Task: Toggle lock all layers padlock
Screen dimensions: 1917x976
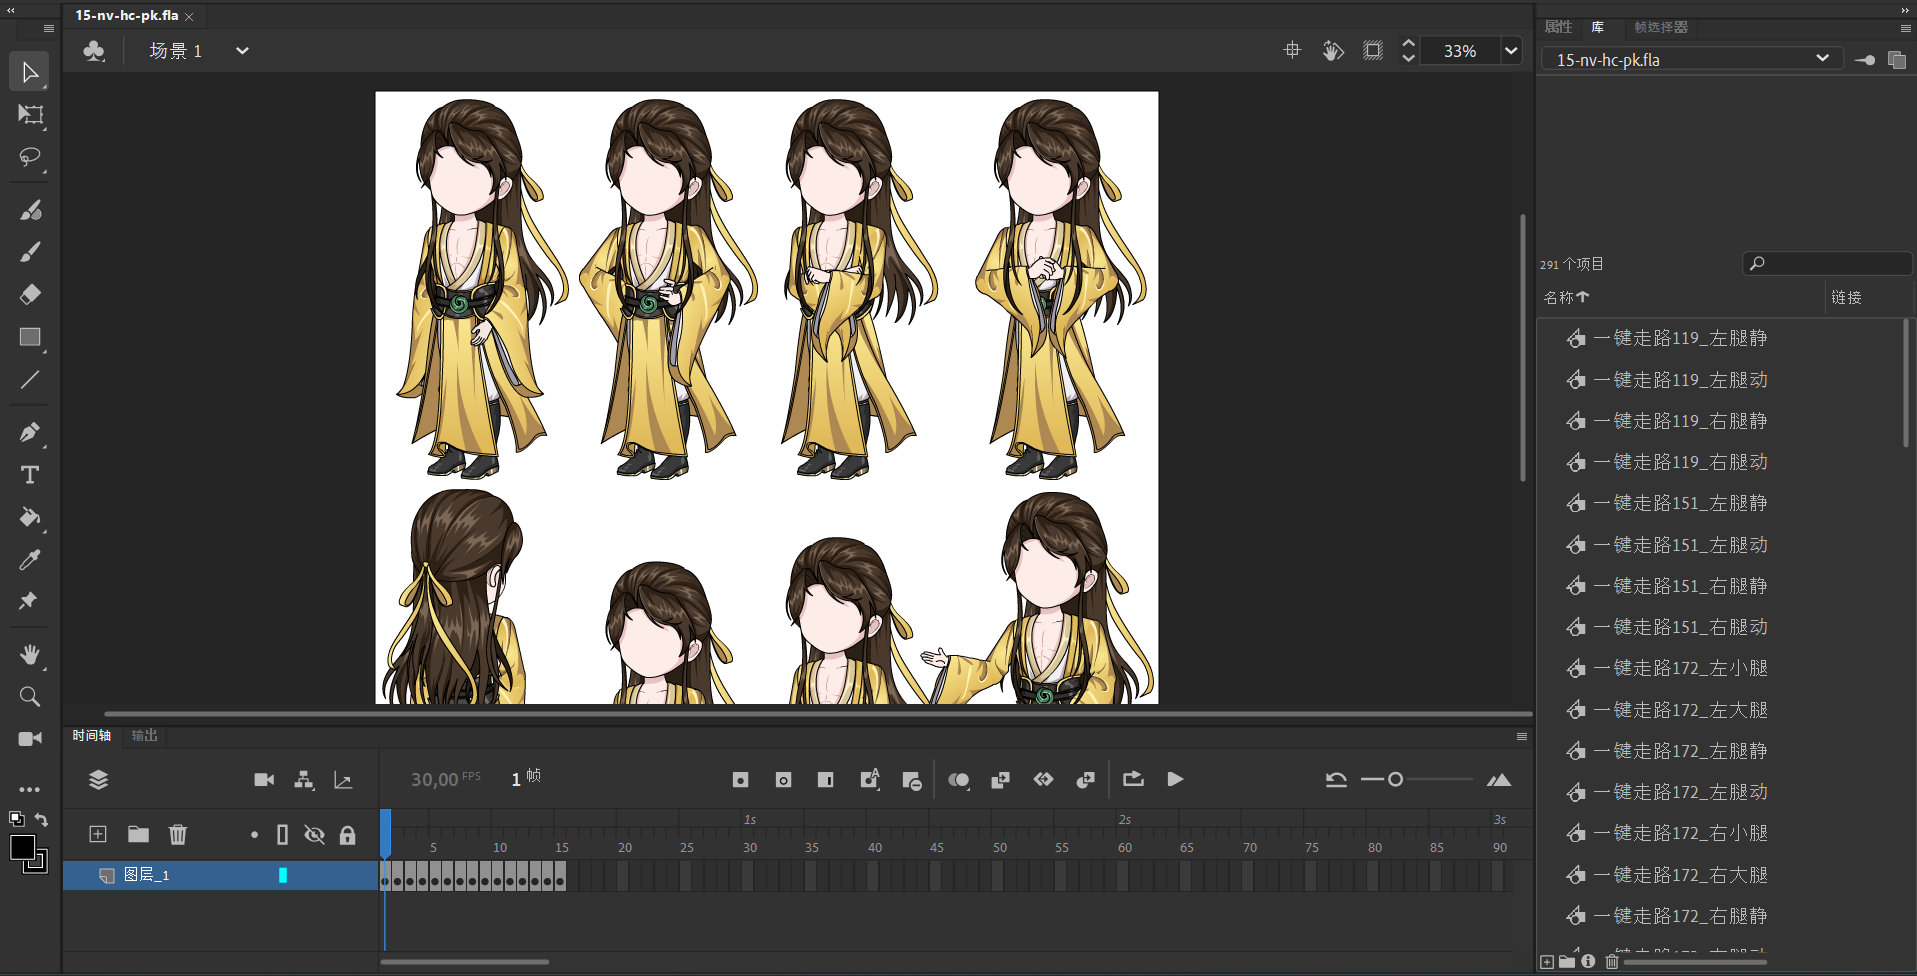Action: click(x=347, y=835)
